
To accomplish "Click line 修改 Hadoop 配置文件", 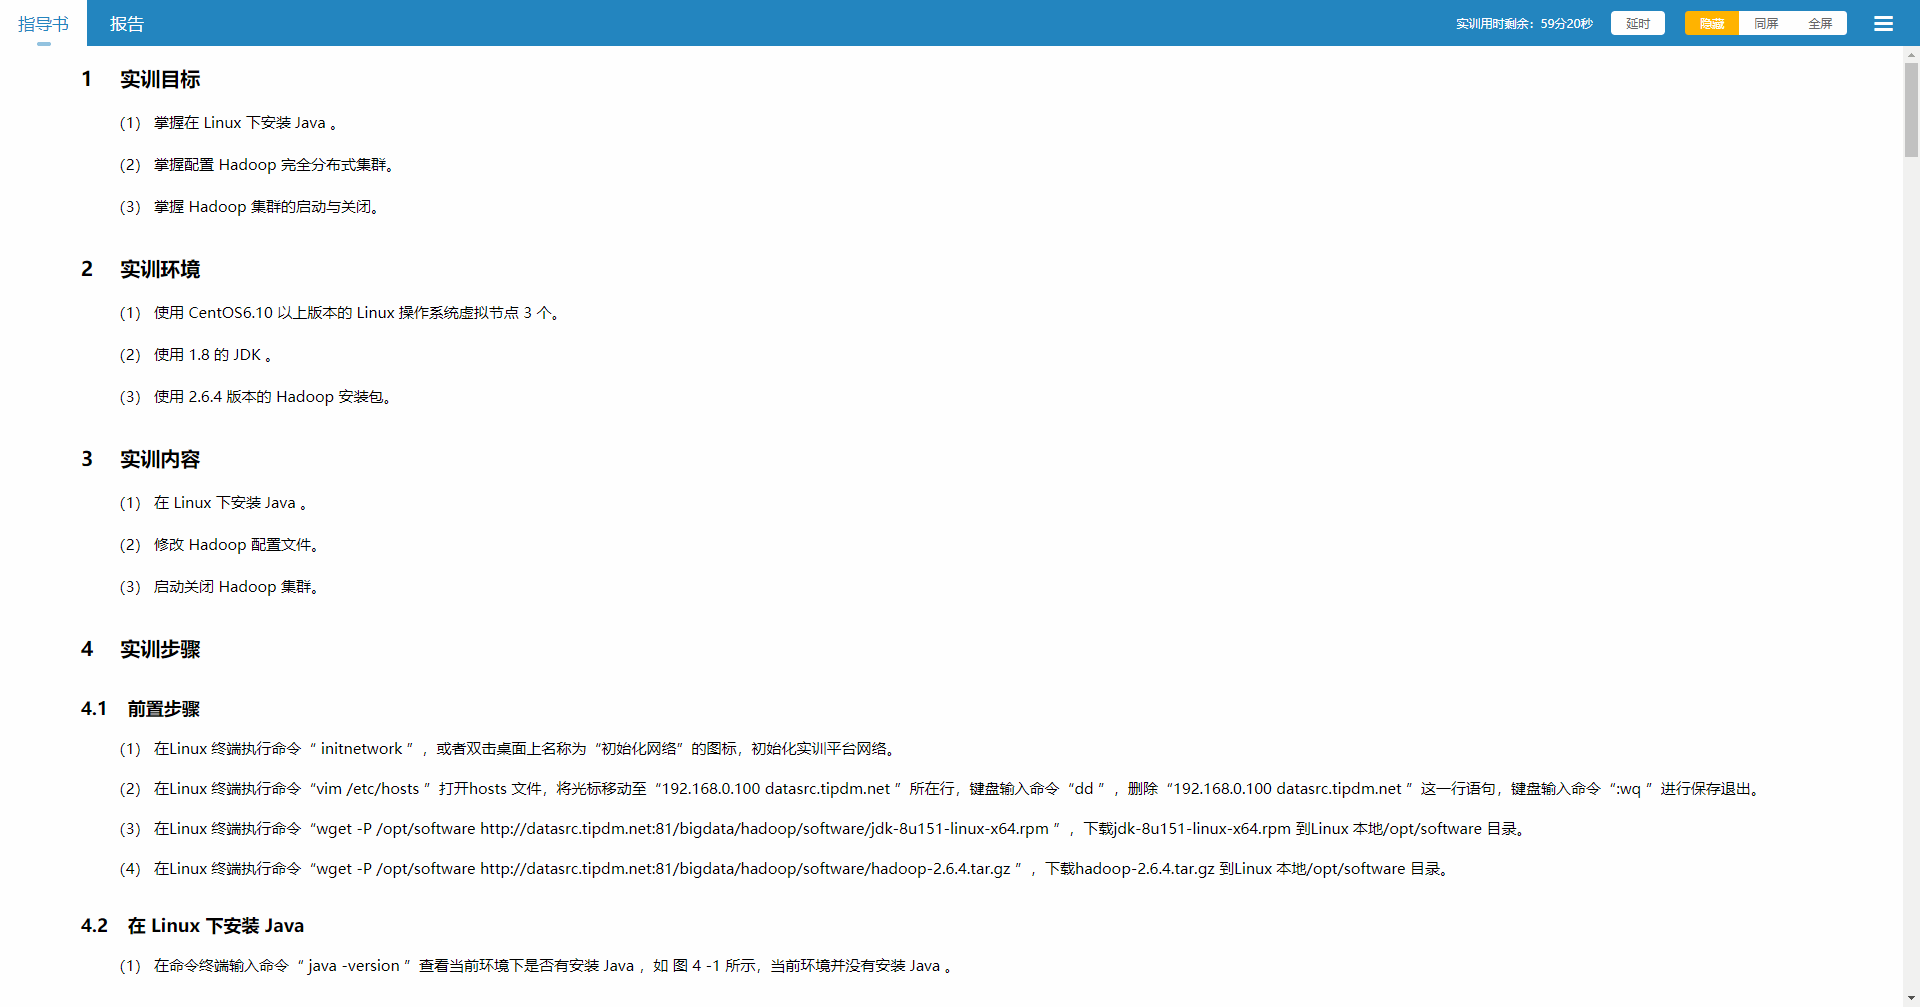I will coord(220,545).
